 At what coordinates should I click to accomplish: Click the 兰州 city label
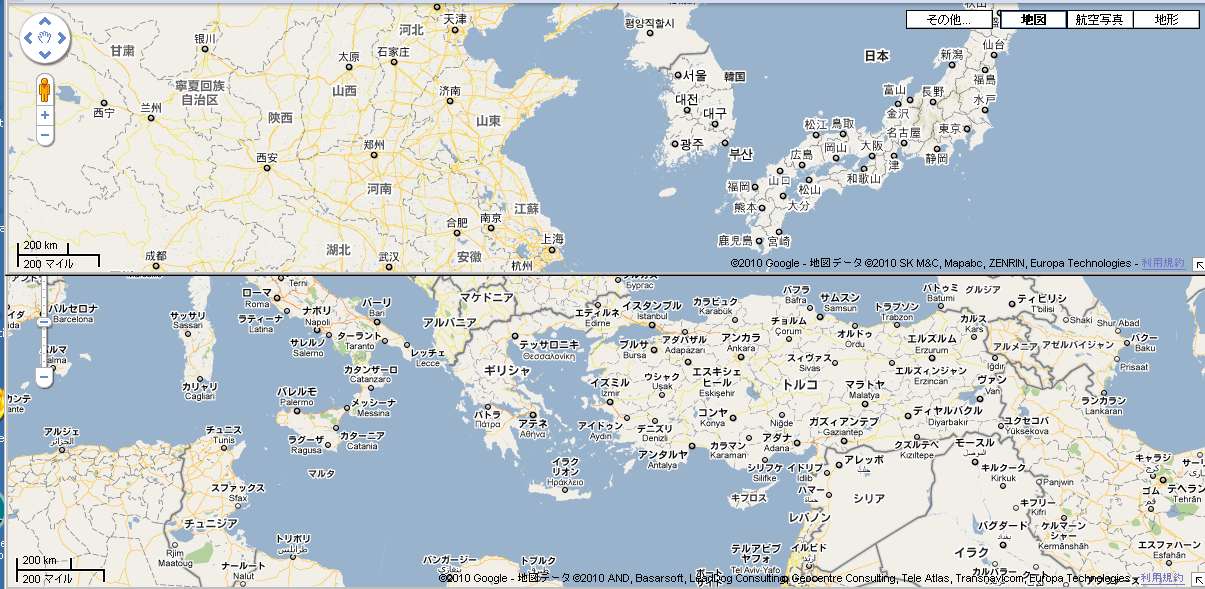click(151, 107)
